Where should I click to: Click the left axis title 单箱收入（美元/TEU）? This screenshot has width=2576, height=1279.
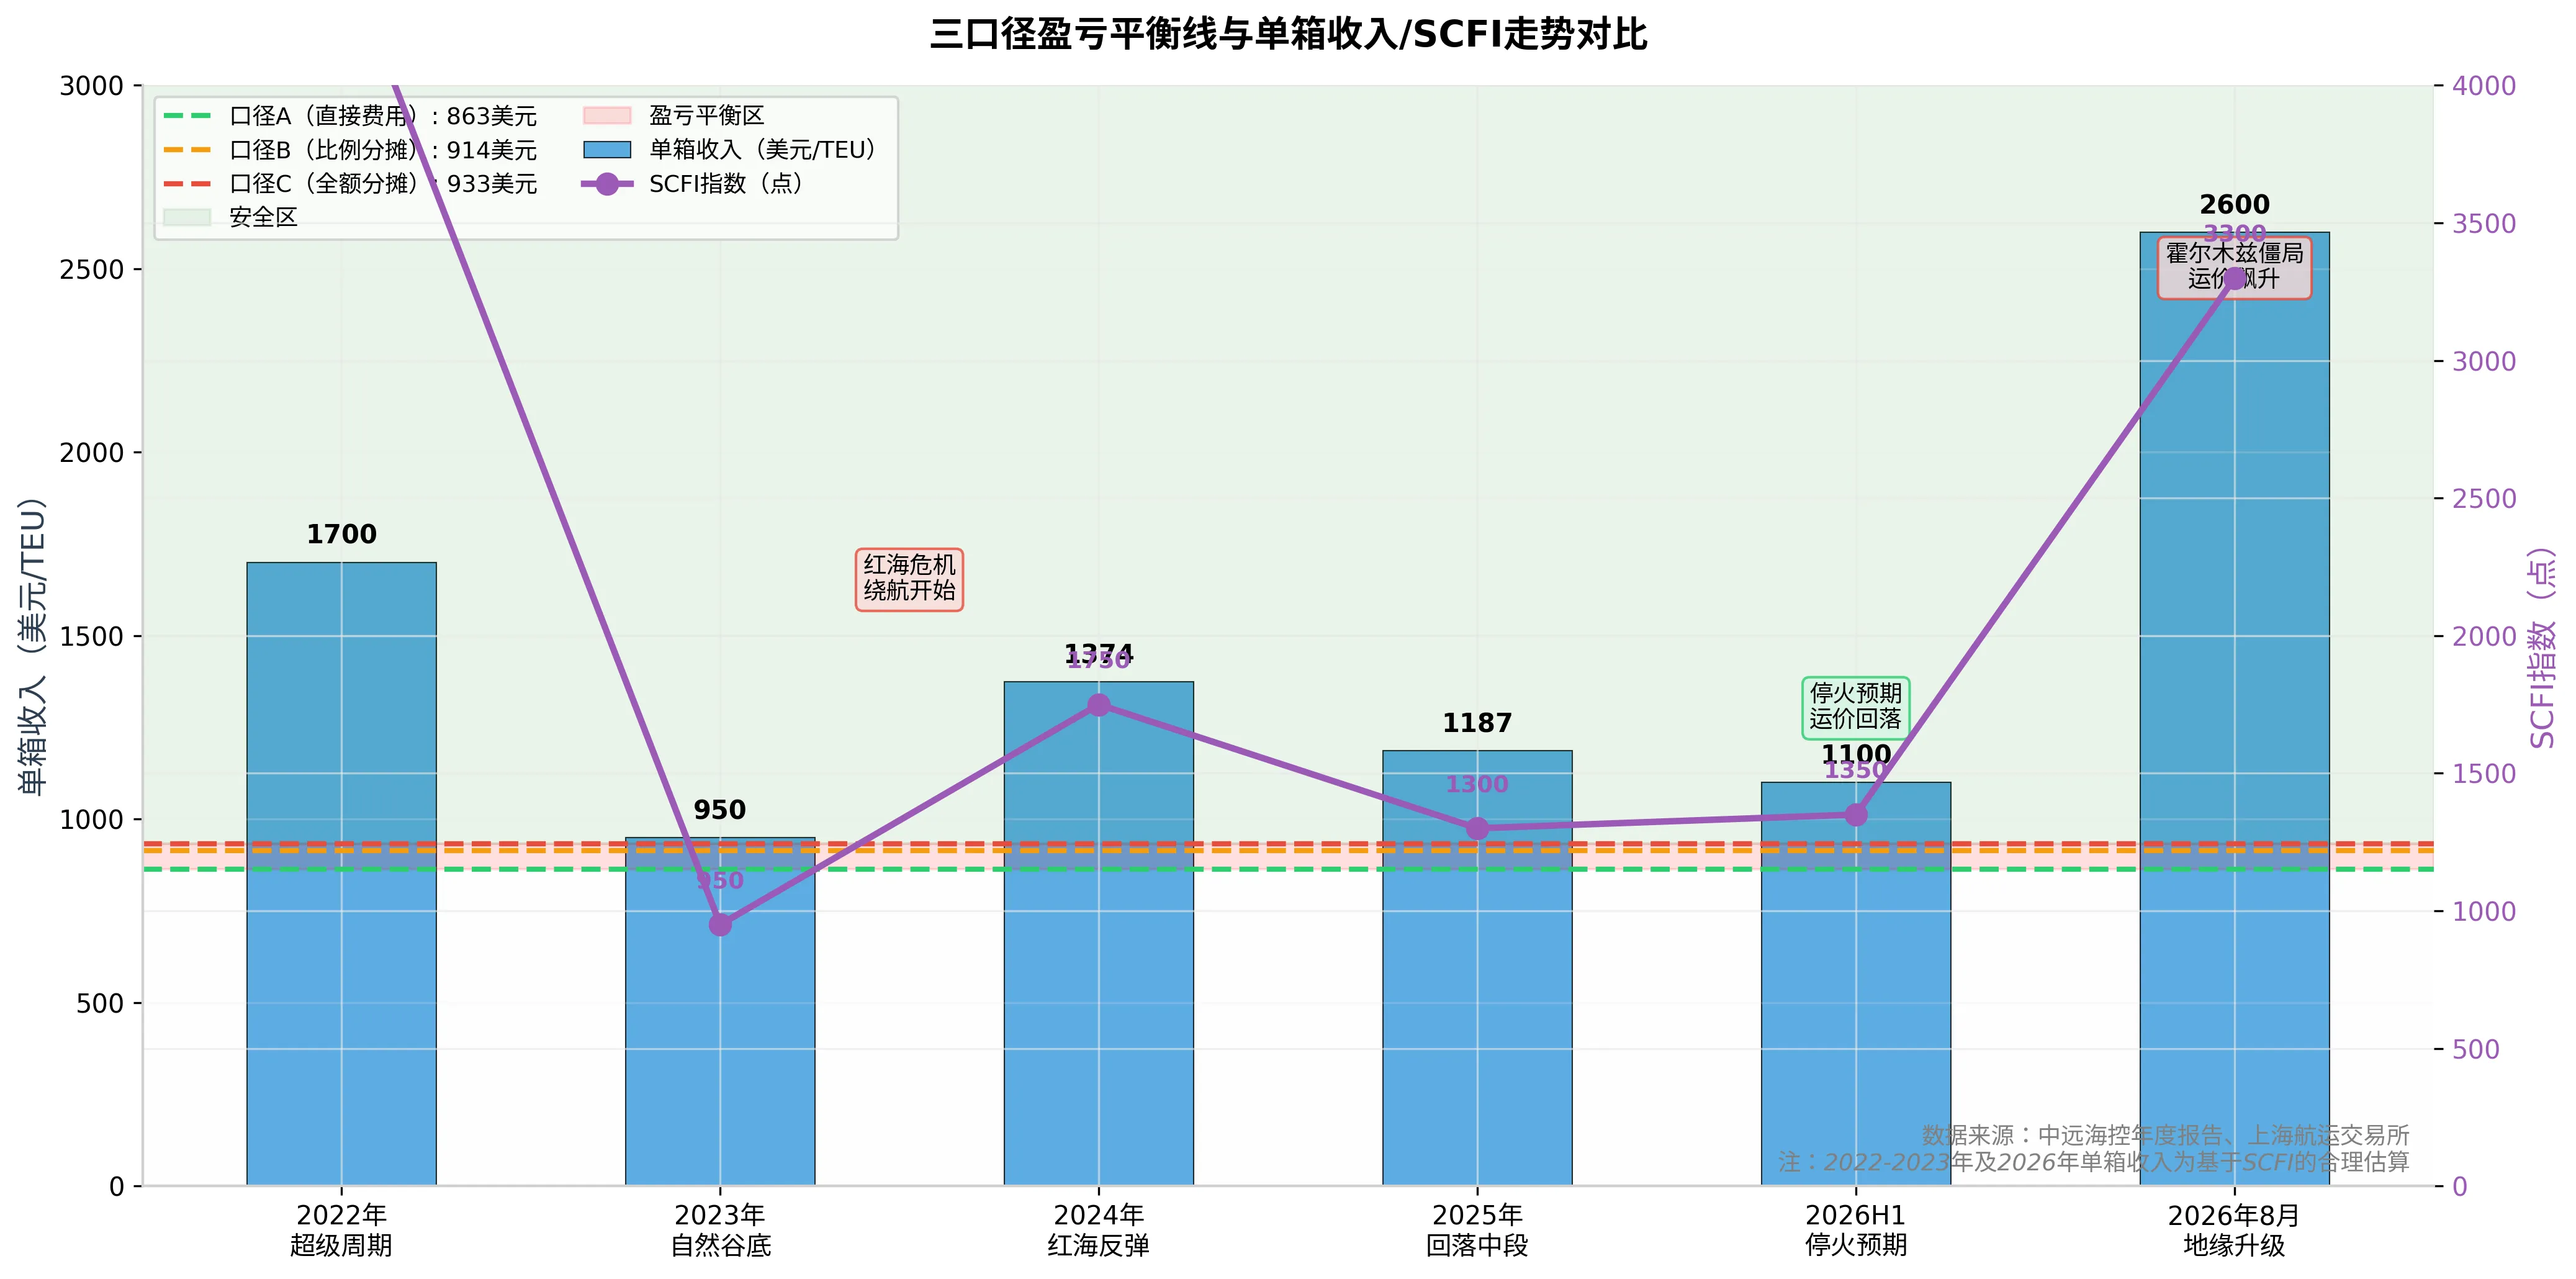[x=32, y=647]
